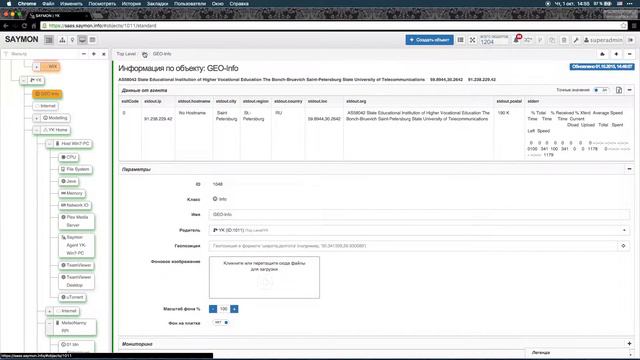Clear the tree filter with the x button
The height and width of the screenshot is (360, 640).
[104, 54]
